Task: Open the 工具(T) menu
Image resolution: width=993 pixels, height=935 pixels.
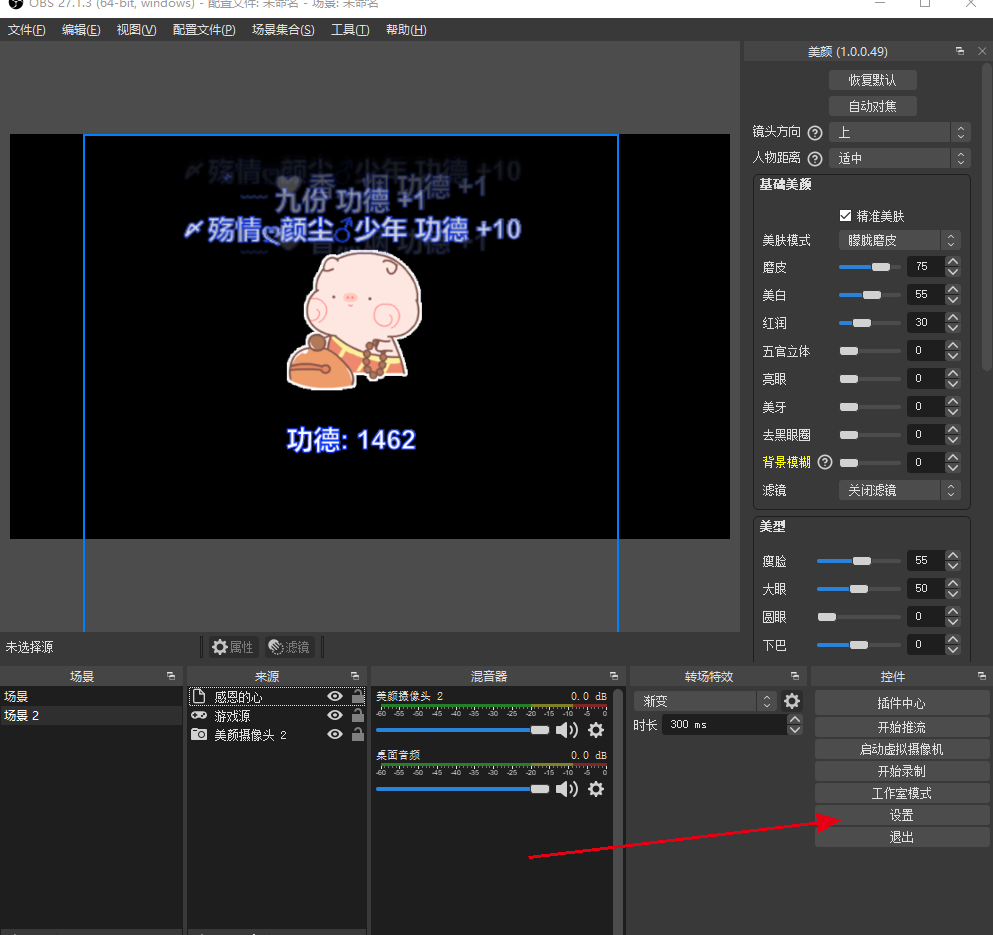Action: pyautogui.click(x=350, y=30)
